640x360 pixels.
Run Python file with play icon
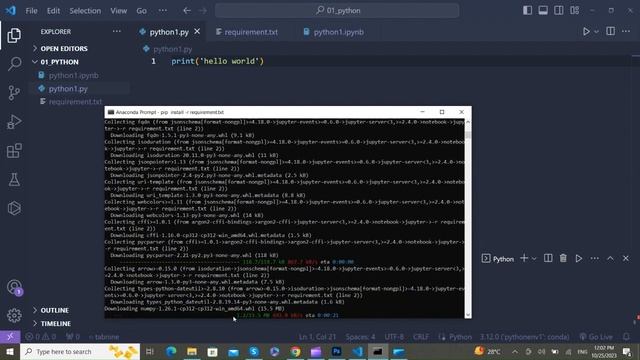(x=586, y=31)
